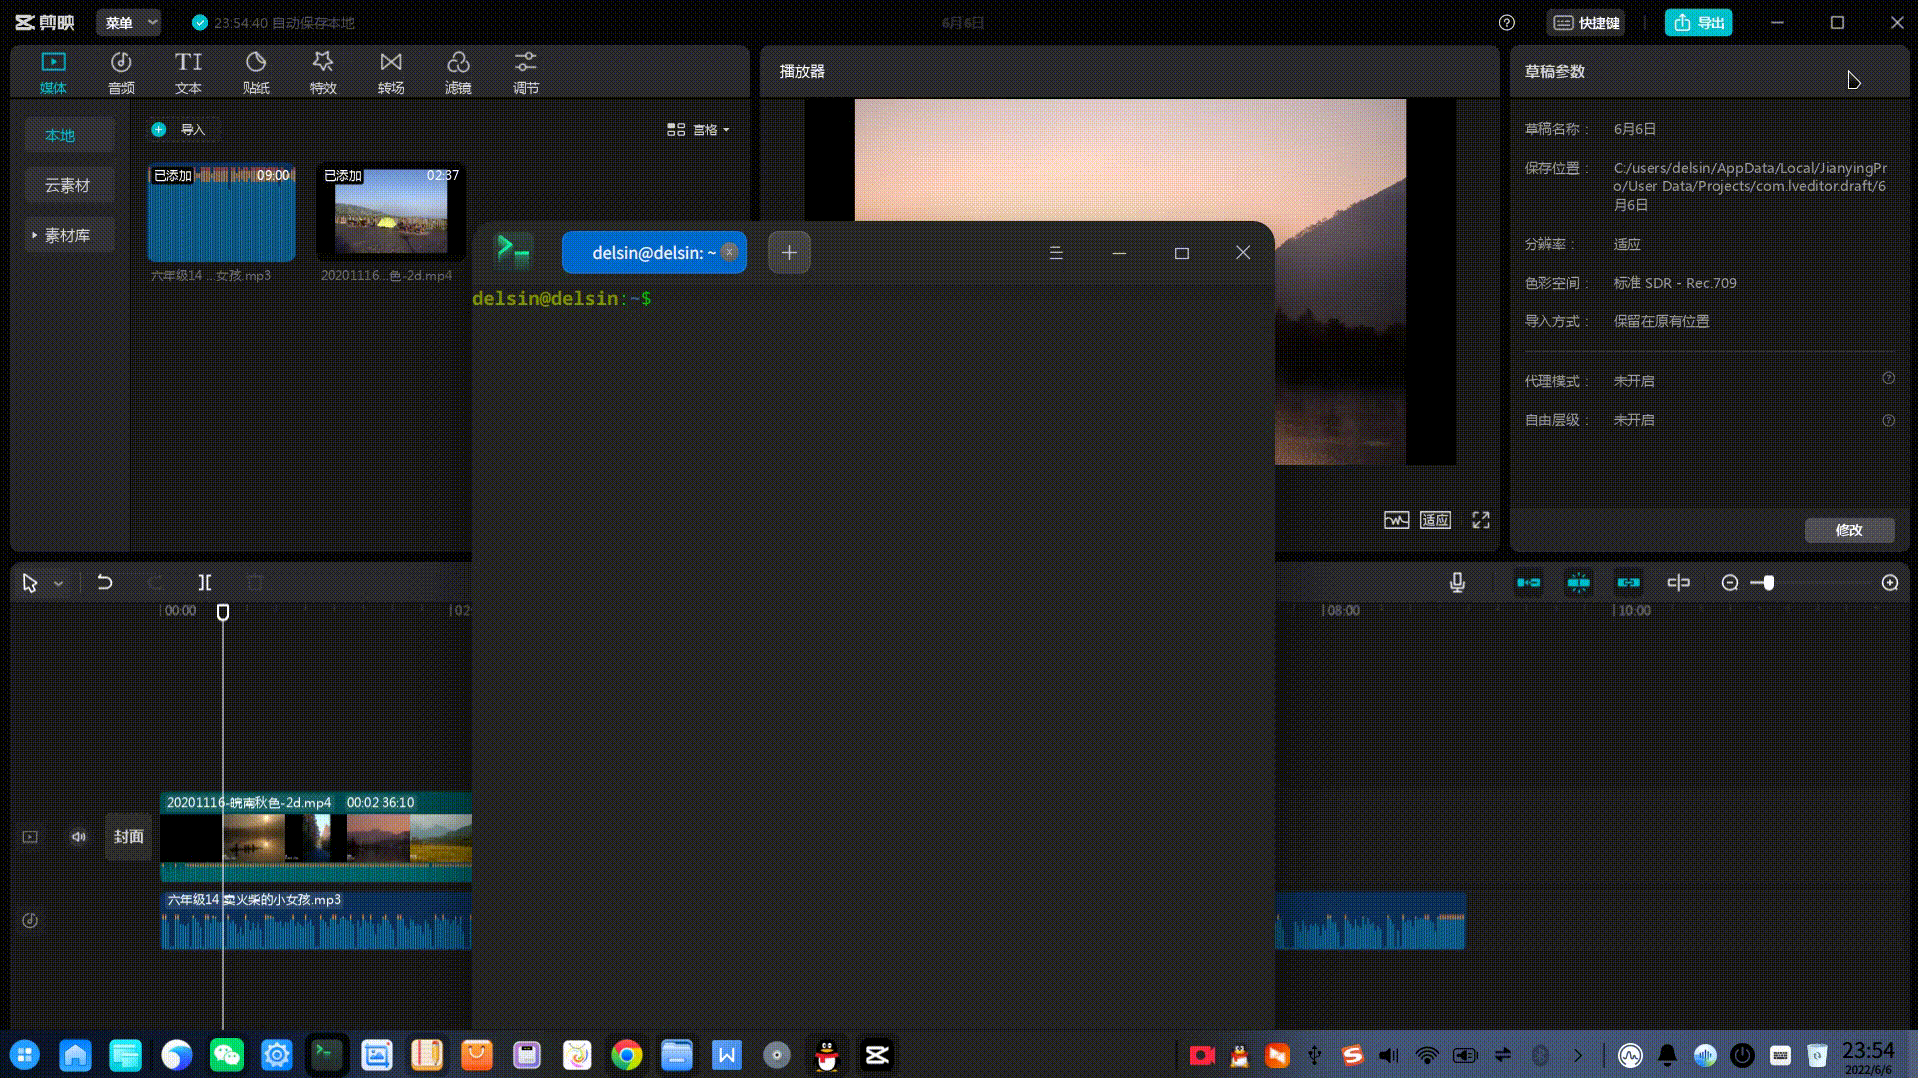Image resolution: width=1918 pixels, height=1078 pixels.
Task: Toggle main track magnet snapping
Action: (1528, 583)
